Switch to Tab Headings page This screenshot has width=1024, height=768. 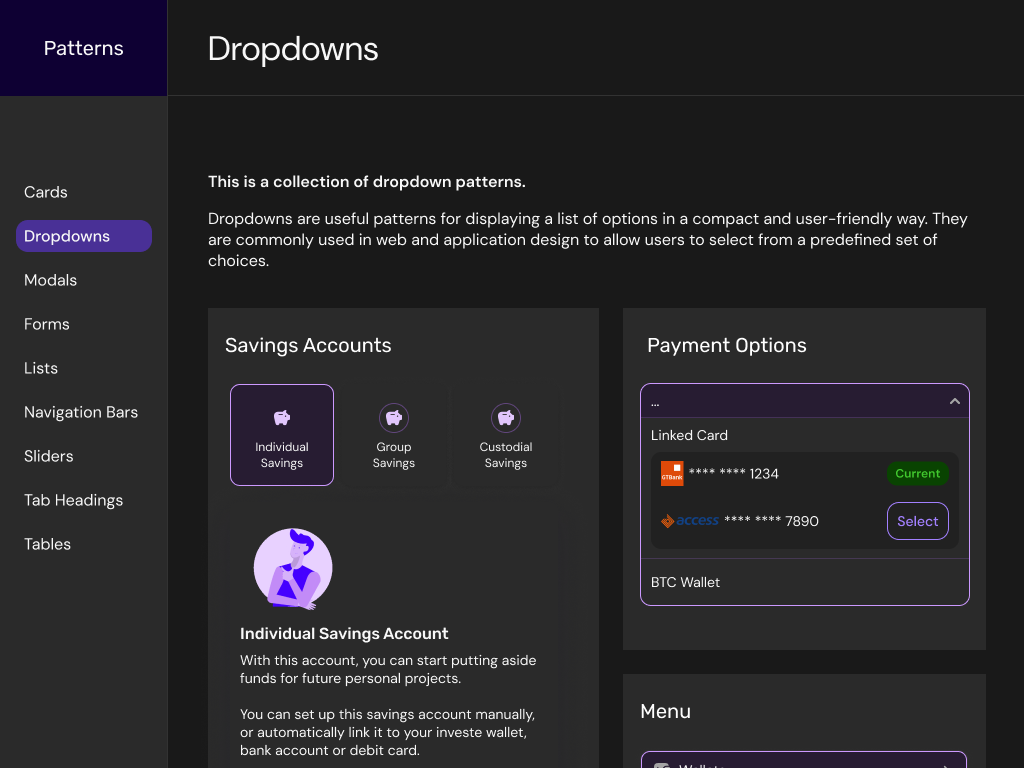pyautogui.click(x=73, y=500)
